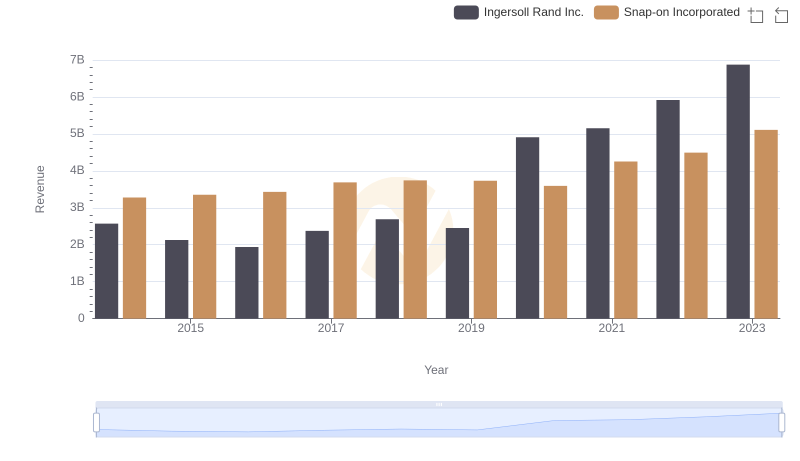Screen dimensions: 800x461
Task: Click Ingersoll Rand 2022 bar
Action: click(x=668, y=209)
